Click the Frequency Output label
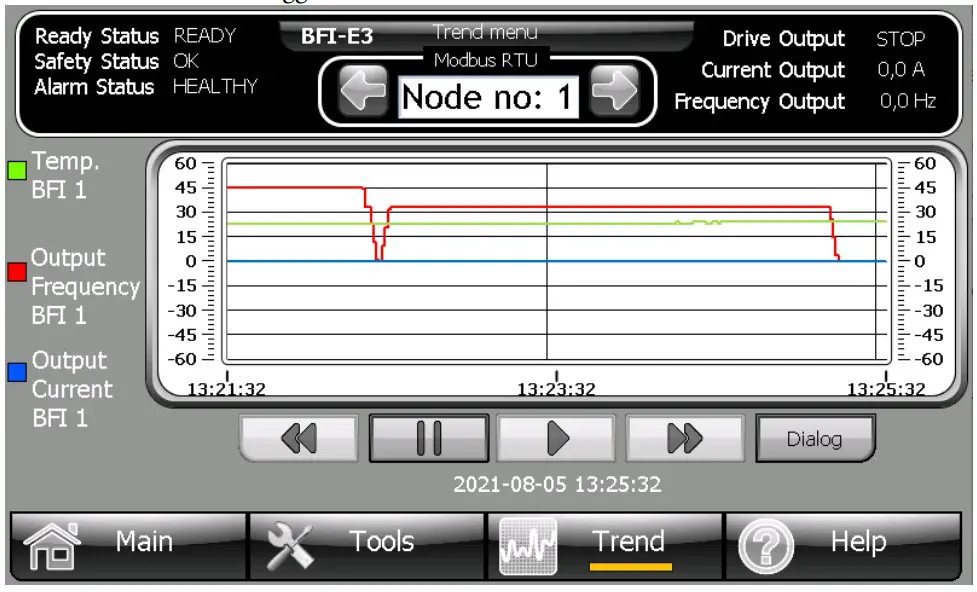The width and height of the screenshot is (977, 592). coord(760,102)
